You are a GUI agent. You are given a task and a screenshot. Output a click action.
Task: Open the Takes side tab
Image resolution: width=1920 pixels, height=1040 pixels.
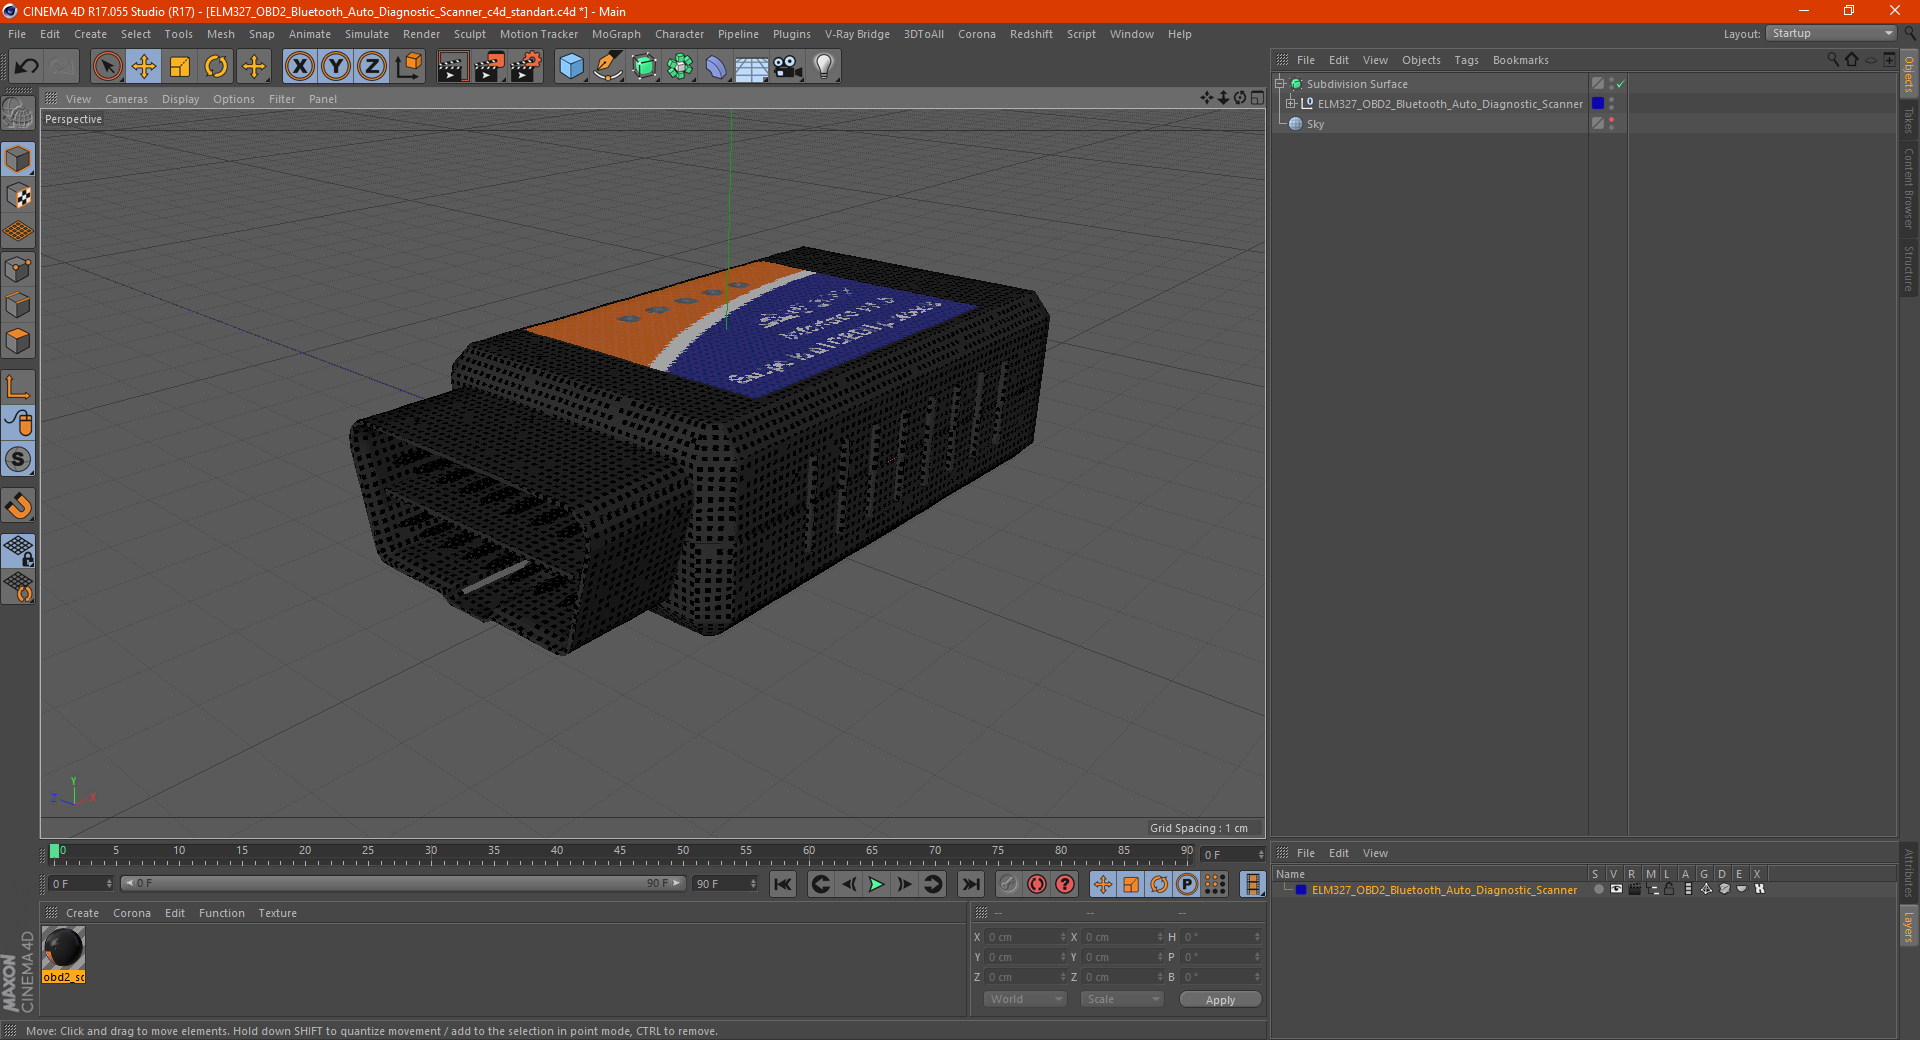pyautogui.click(x=1908, y=121)
